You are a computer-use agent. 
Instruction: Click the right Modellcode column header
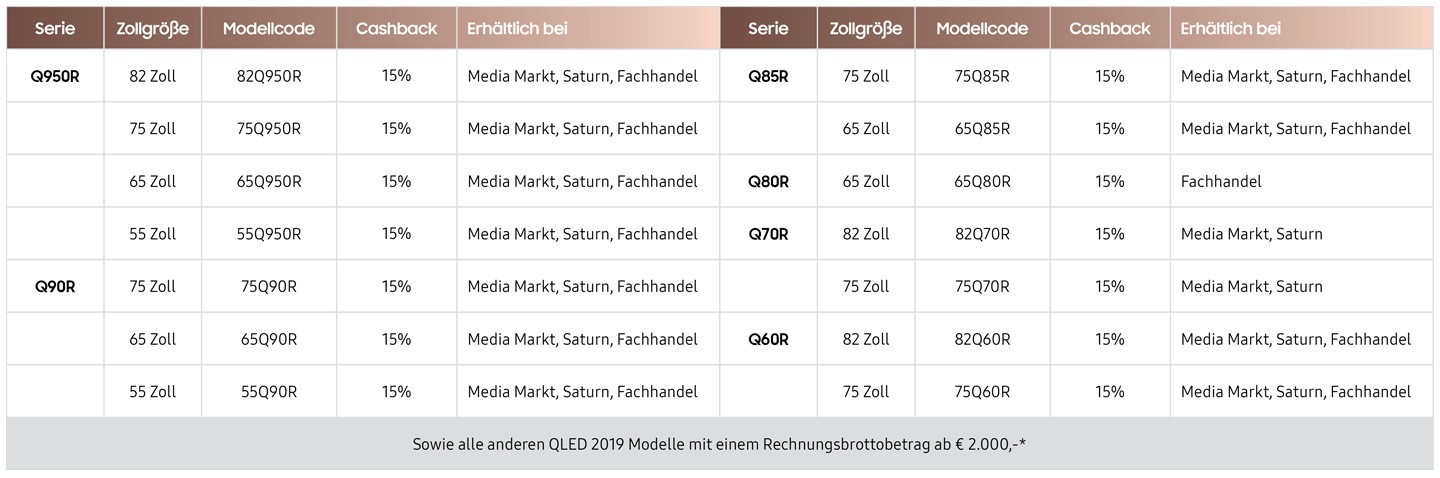(982, 29)
